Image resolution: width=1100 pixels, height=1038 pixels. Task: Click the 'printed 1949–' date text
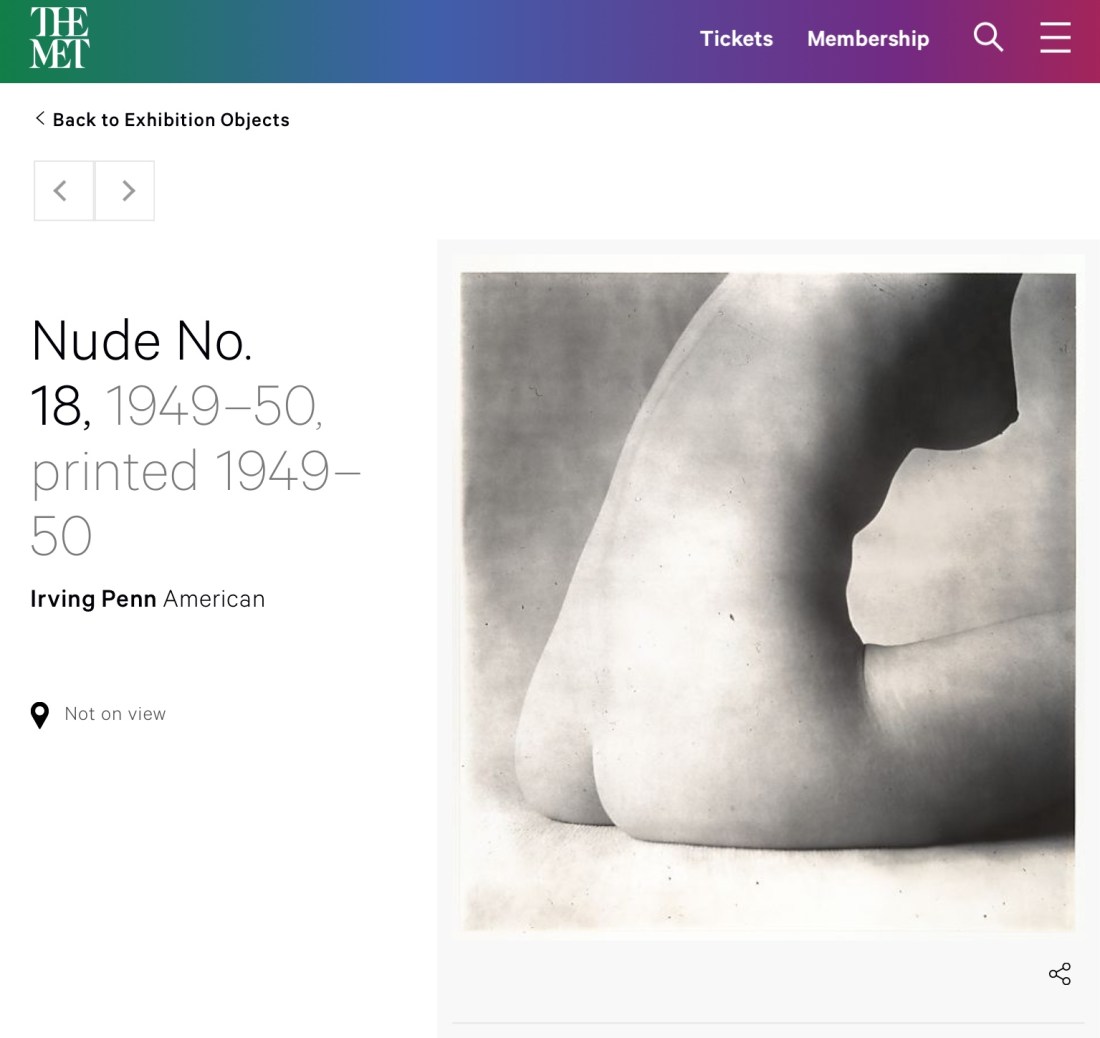coord(195,471)
